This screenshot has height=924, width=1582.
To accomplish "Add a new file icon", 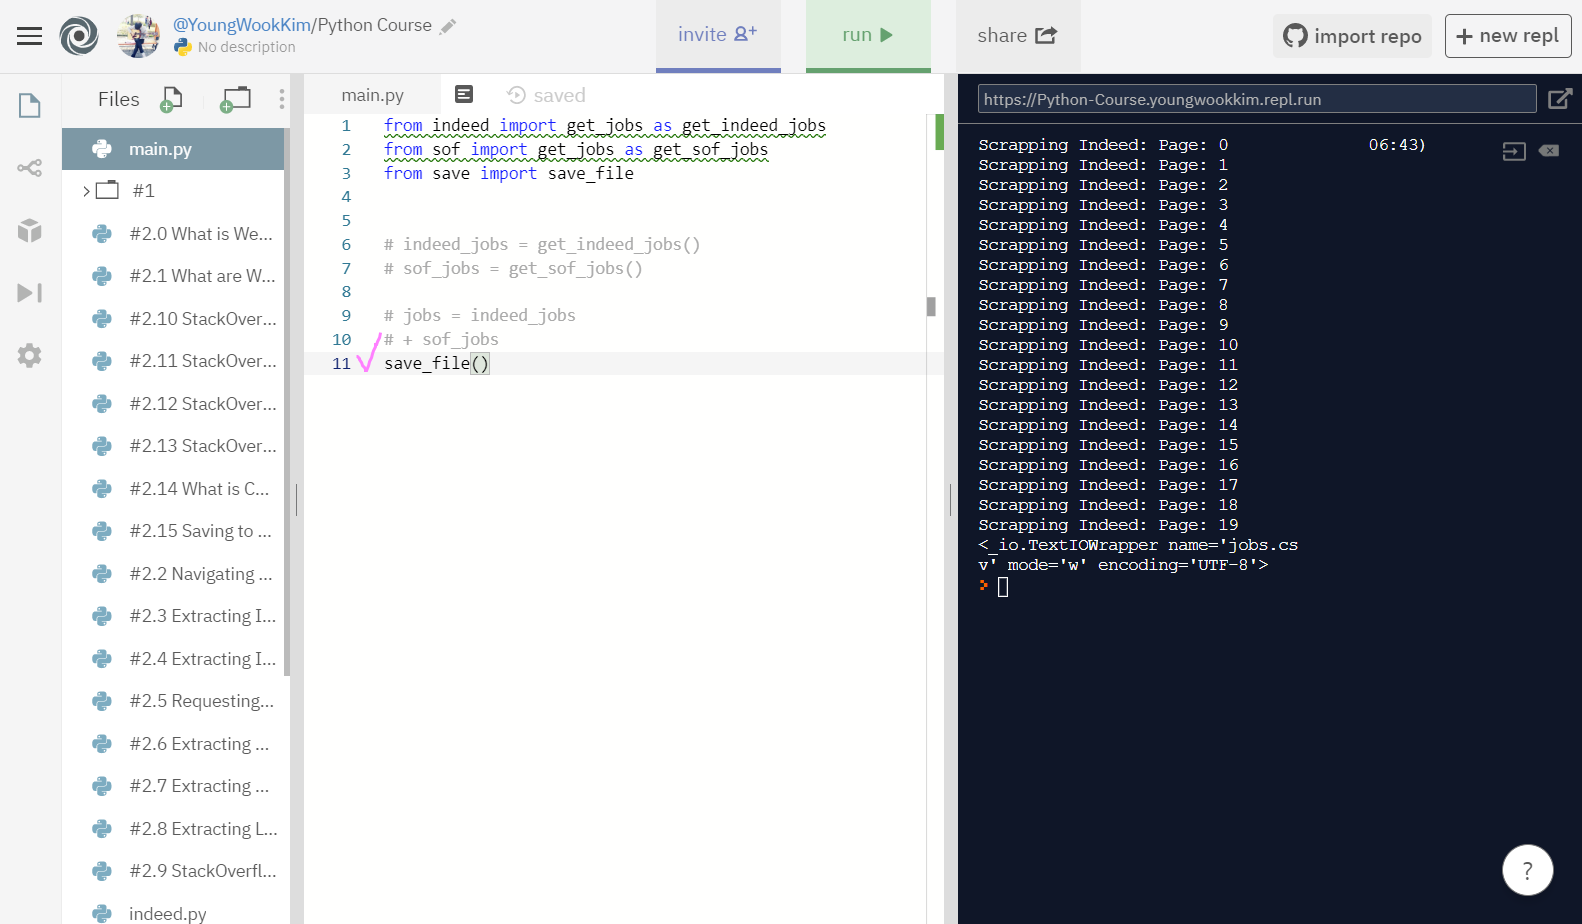I will coord(172,99).
